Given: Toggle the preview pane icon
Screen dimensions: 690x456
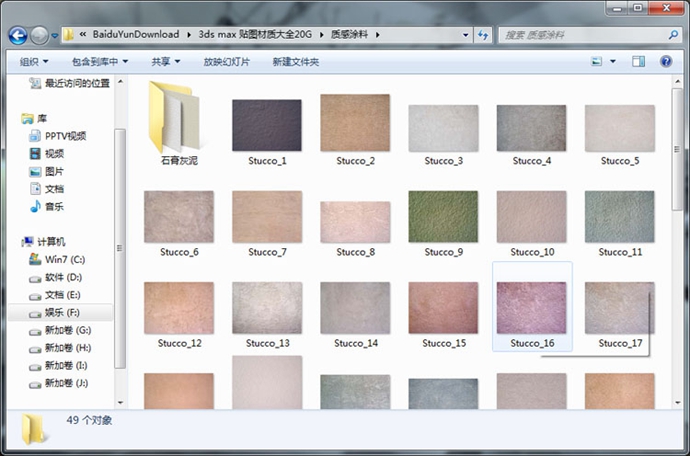Looking at the screenshot, I should [x=639, y=61].
